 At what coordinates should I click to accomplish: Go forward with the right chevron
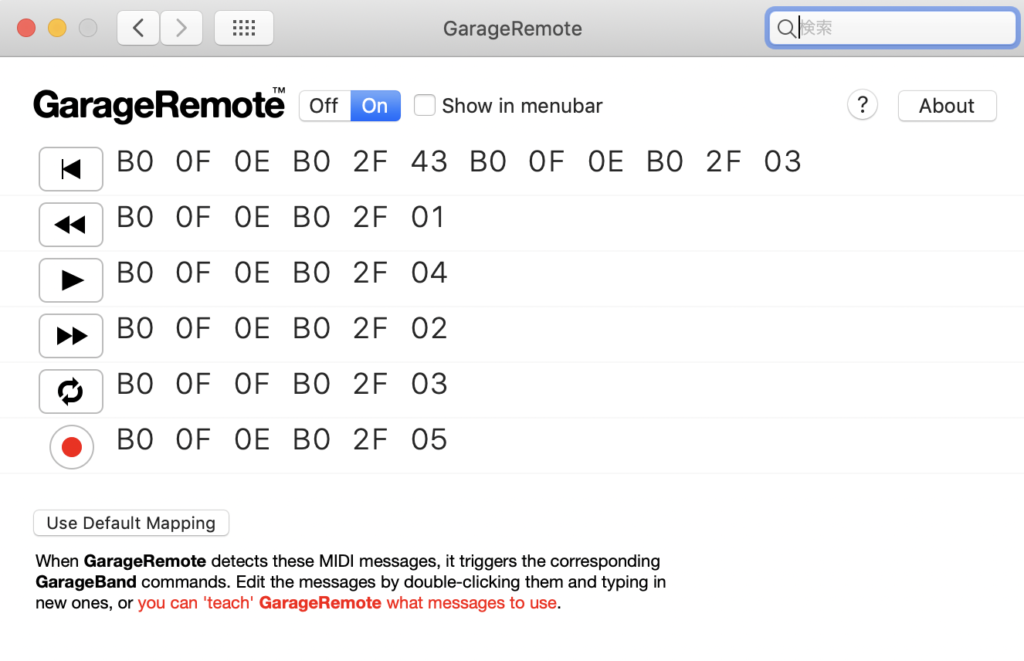pos(181,28)
